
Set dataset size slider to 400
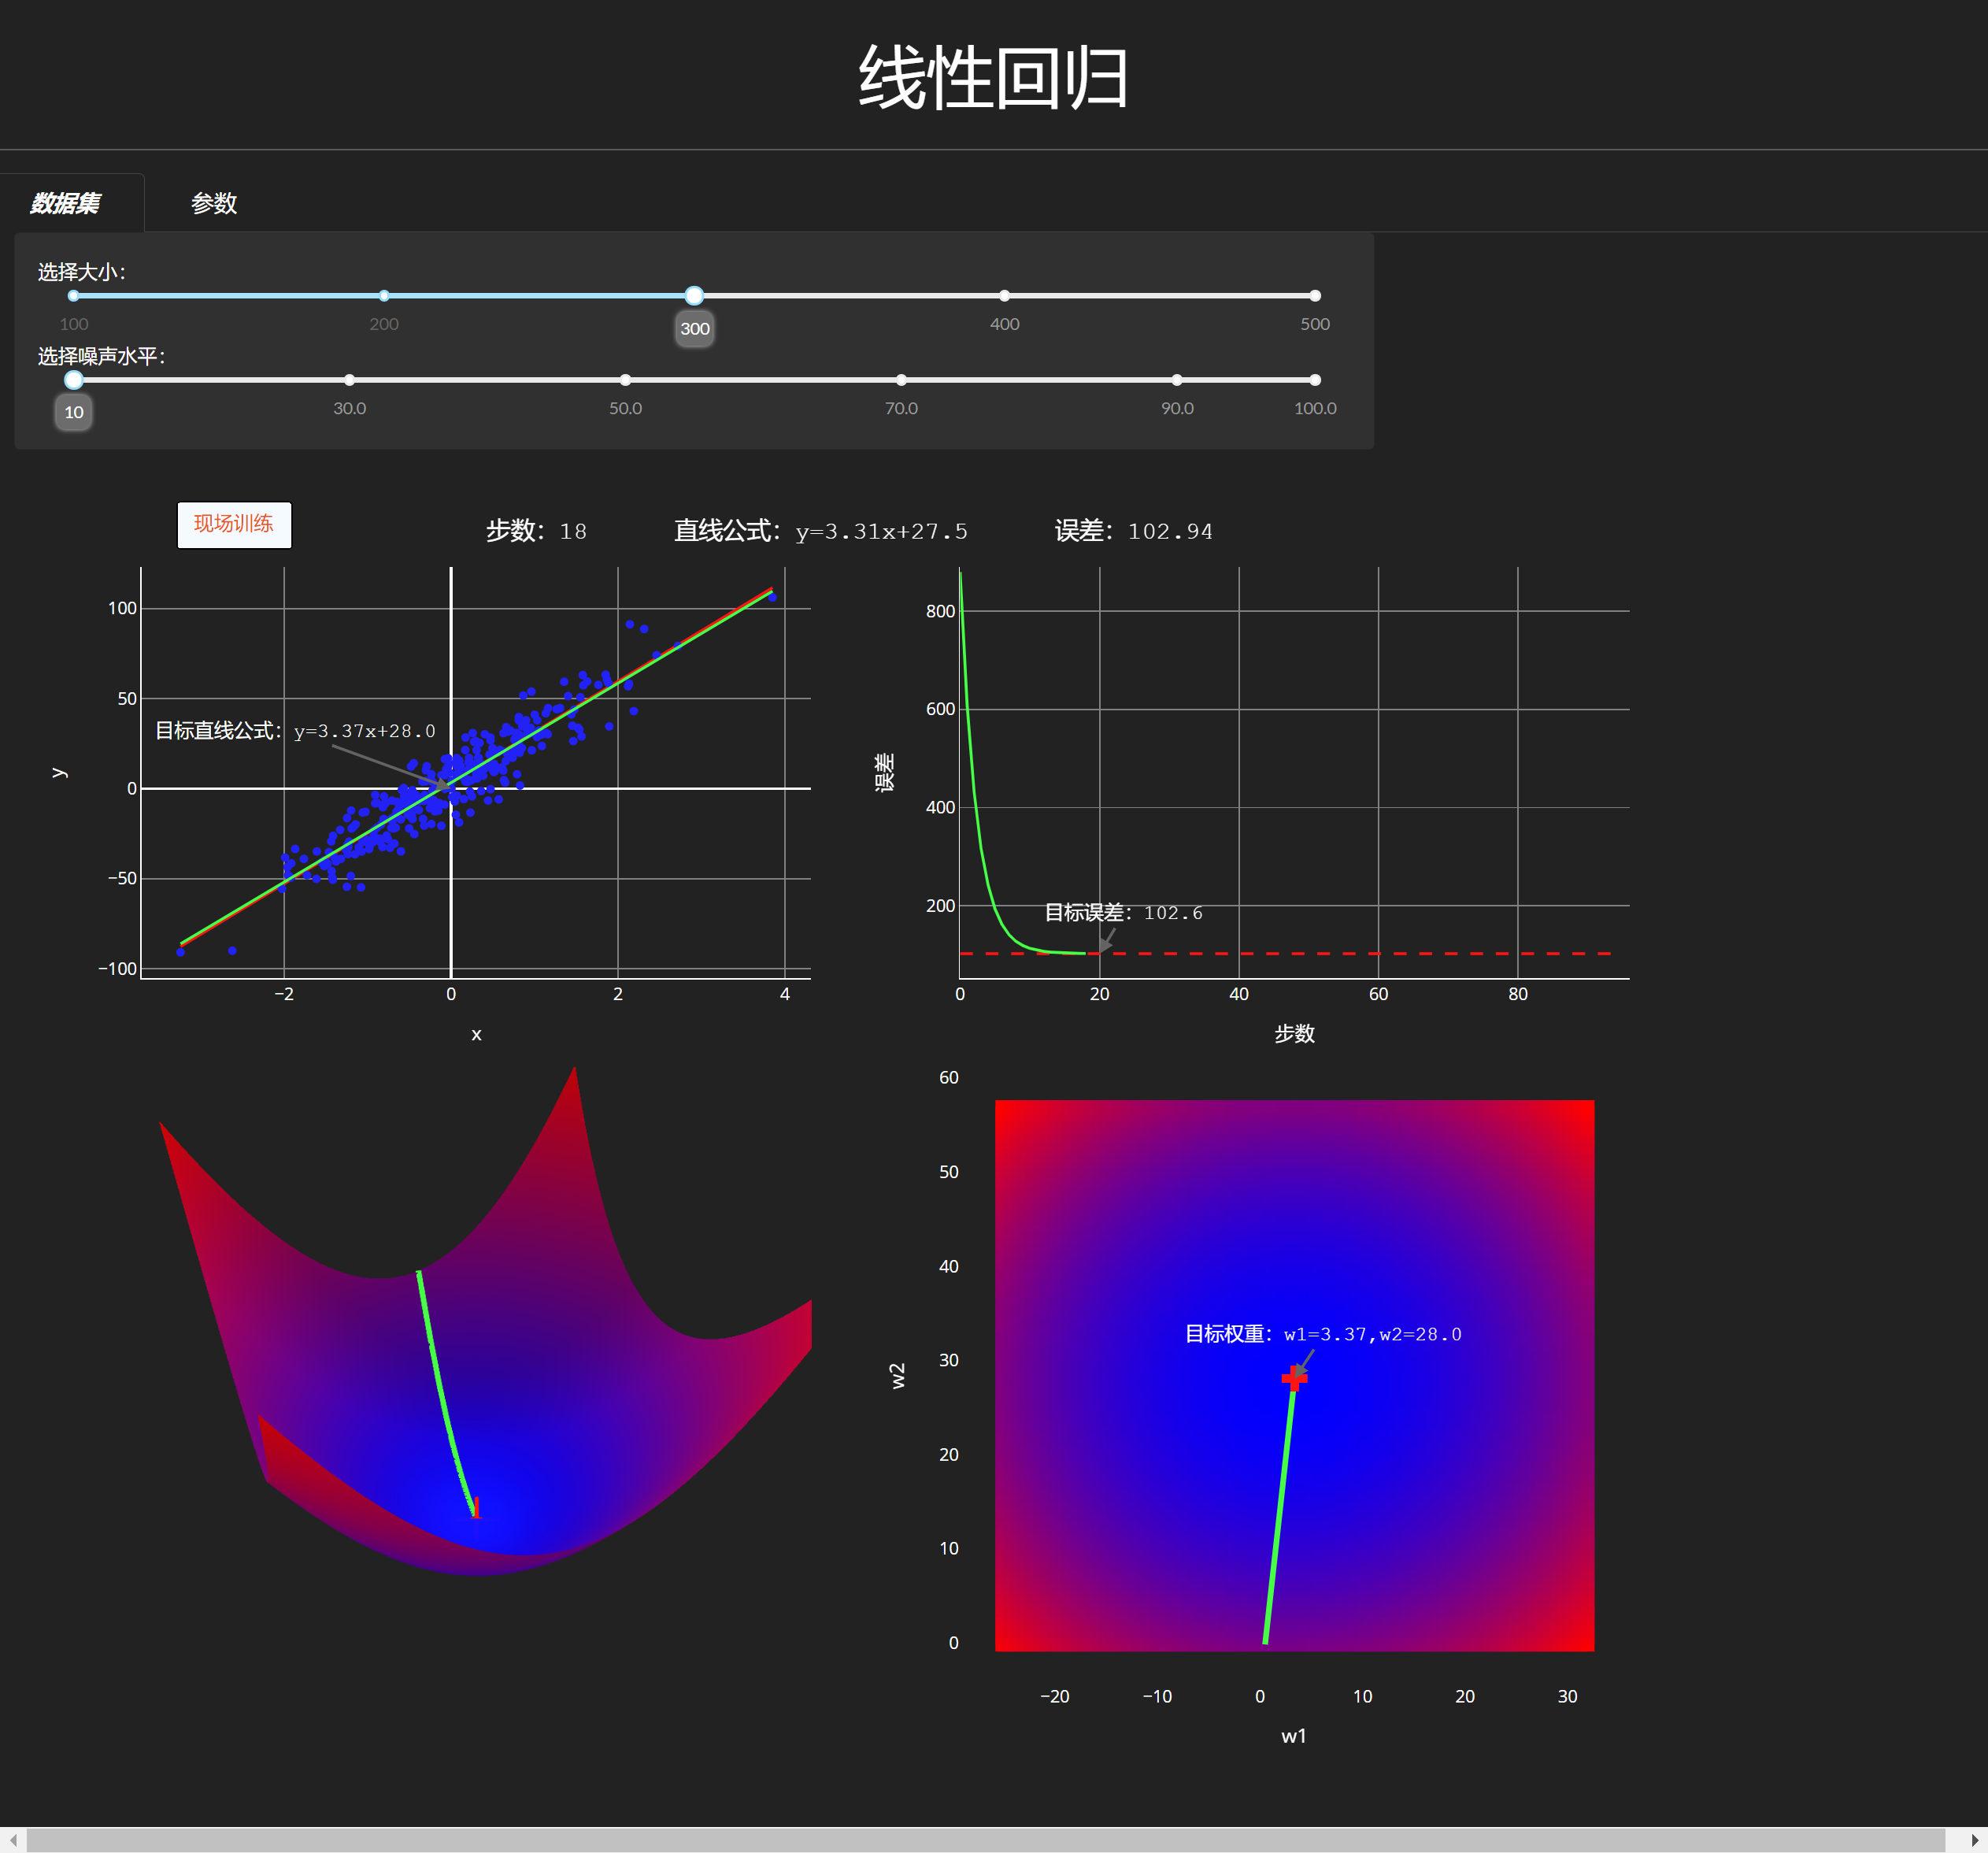click(1004, 296)
